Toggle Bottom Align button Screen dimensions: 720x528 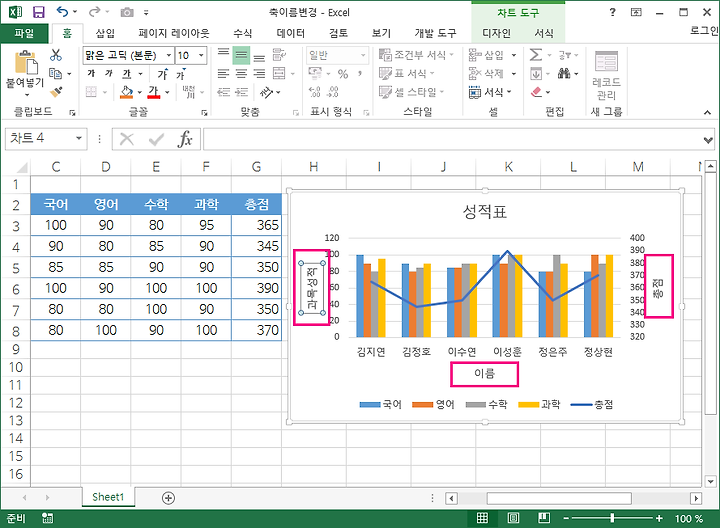[259, 56]
